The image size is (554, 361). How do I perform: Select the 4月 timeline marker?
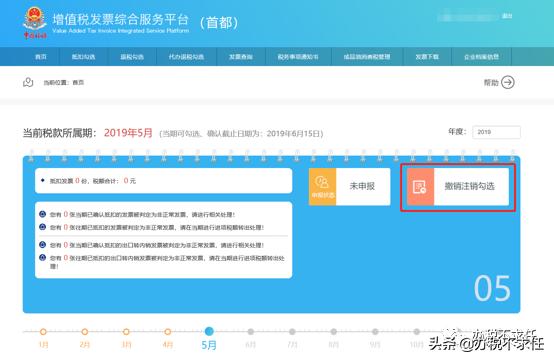[167, 332]
